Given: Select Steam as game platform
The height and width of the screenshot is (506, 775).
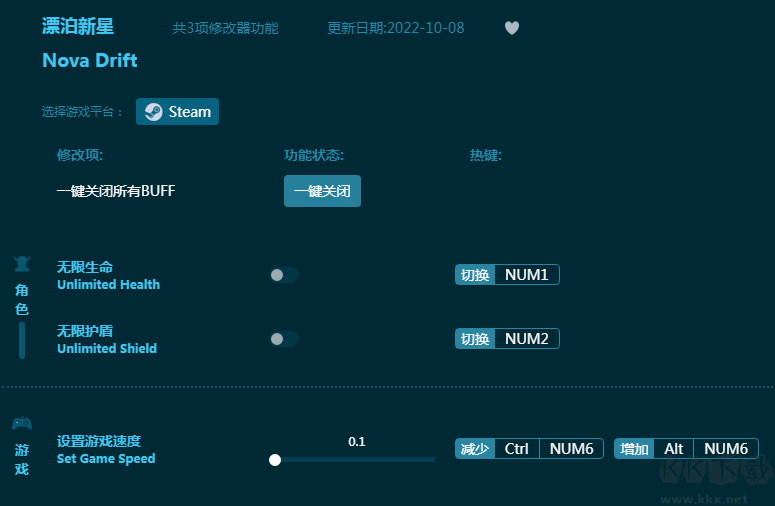Looking at the screenshot, I should coord(177,112).
